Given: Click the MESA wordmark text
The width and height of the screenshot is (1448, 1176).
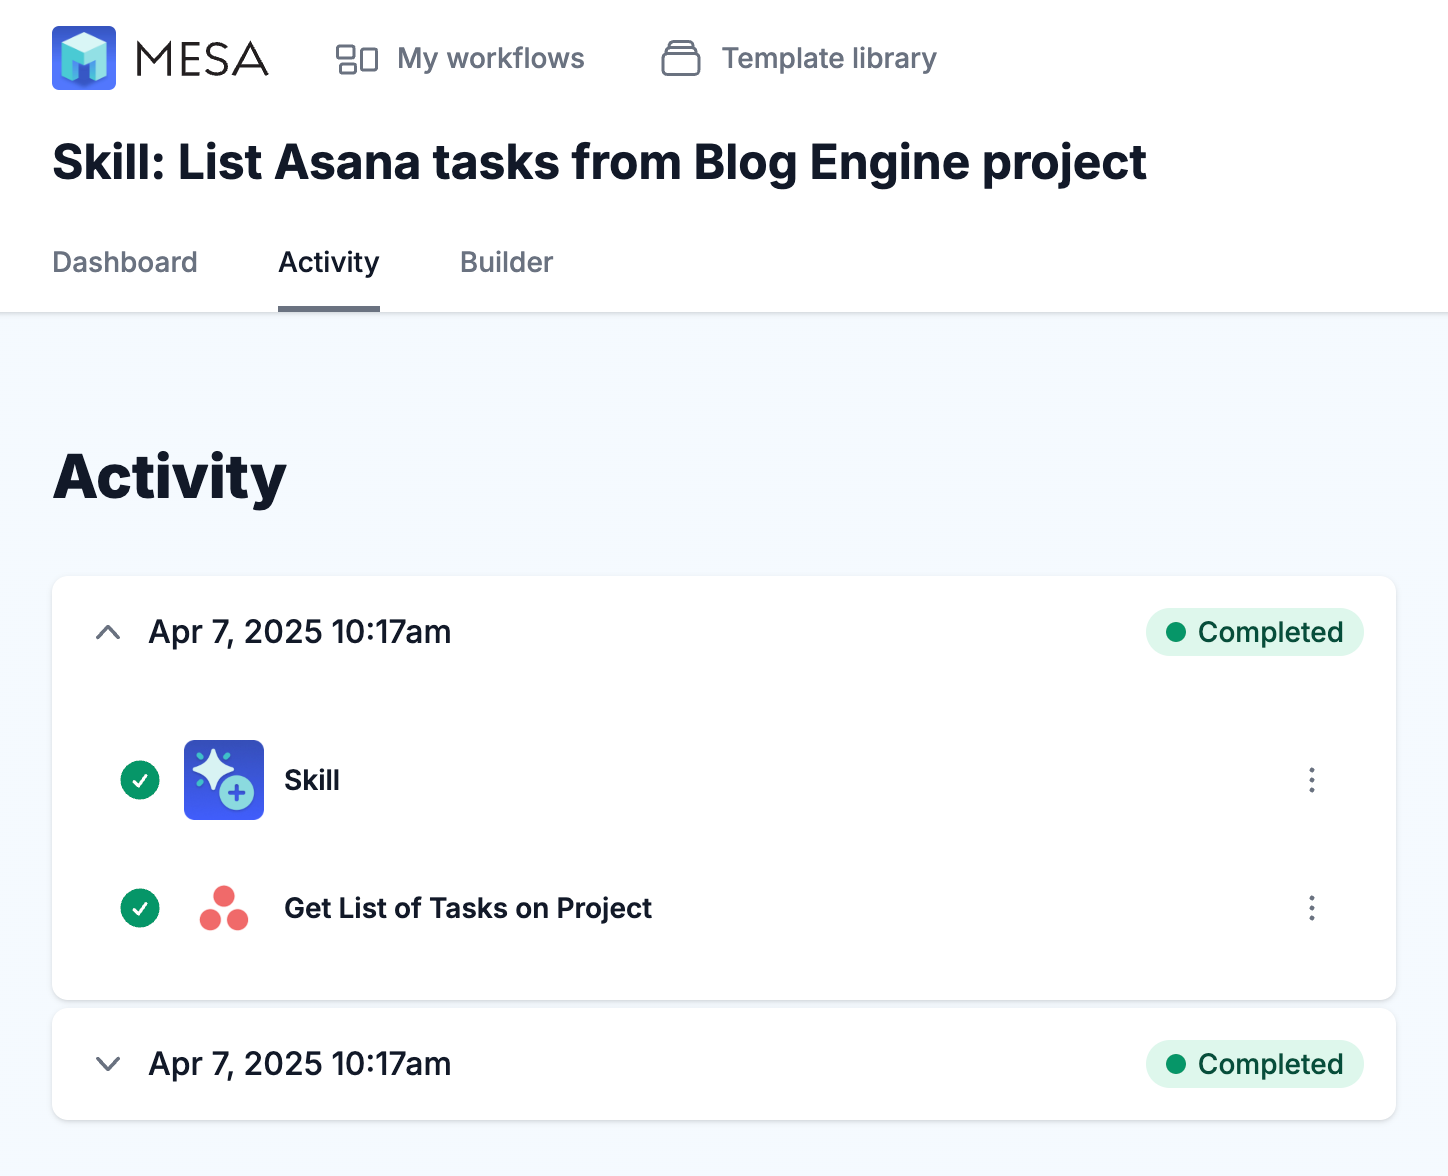Looking at the screenshot, I should pos(202,59).
